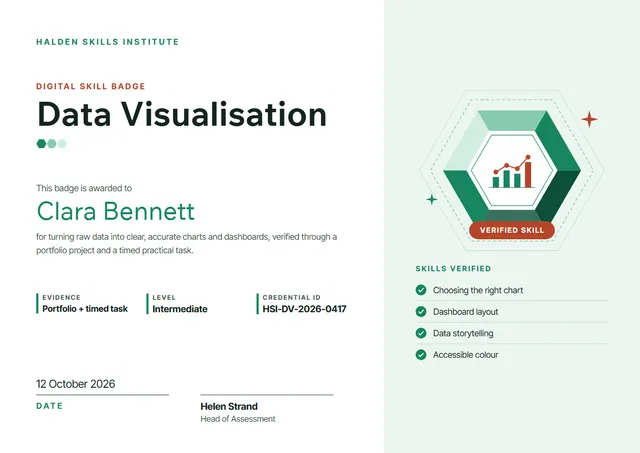Click the medium green hexagon dot under the title
The width and height of the screenshot is (640, 453).
pos(52,143)
